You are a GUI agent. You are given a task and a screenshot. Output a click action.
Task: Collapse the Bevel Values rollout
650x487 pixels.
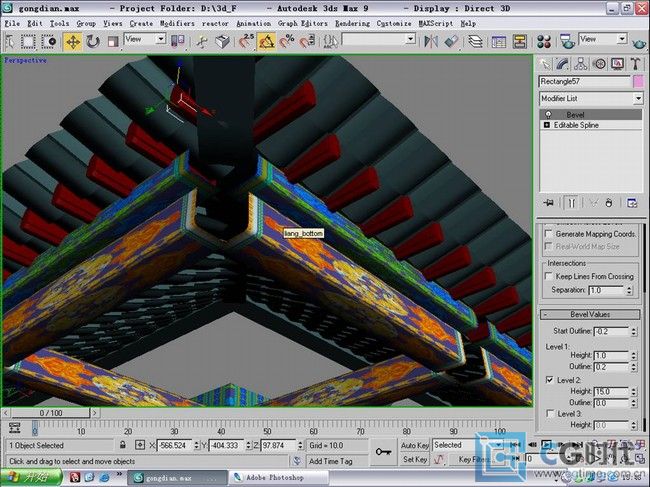(x=590, y=315)
